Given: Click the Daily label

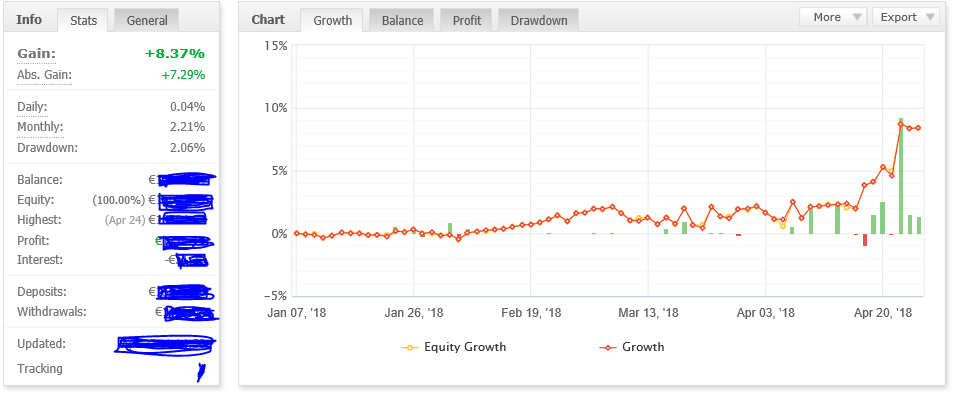Looking at the screenshot, I should pos(32,107).
